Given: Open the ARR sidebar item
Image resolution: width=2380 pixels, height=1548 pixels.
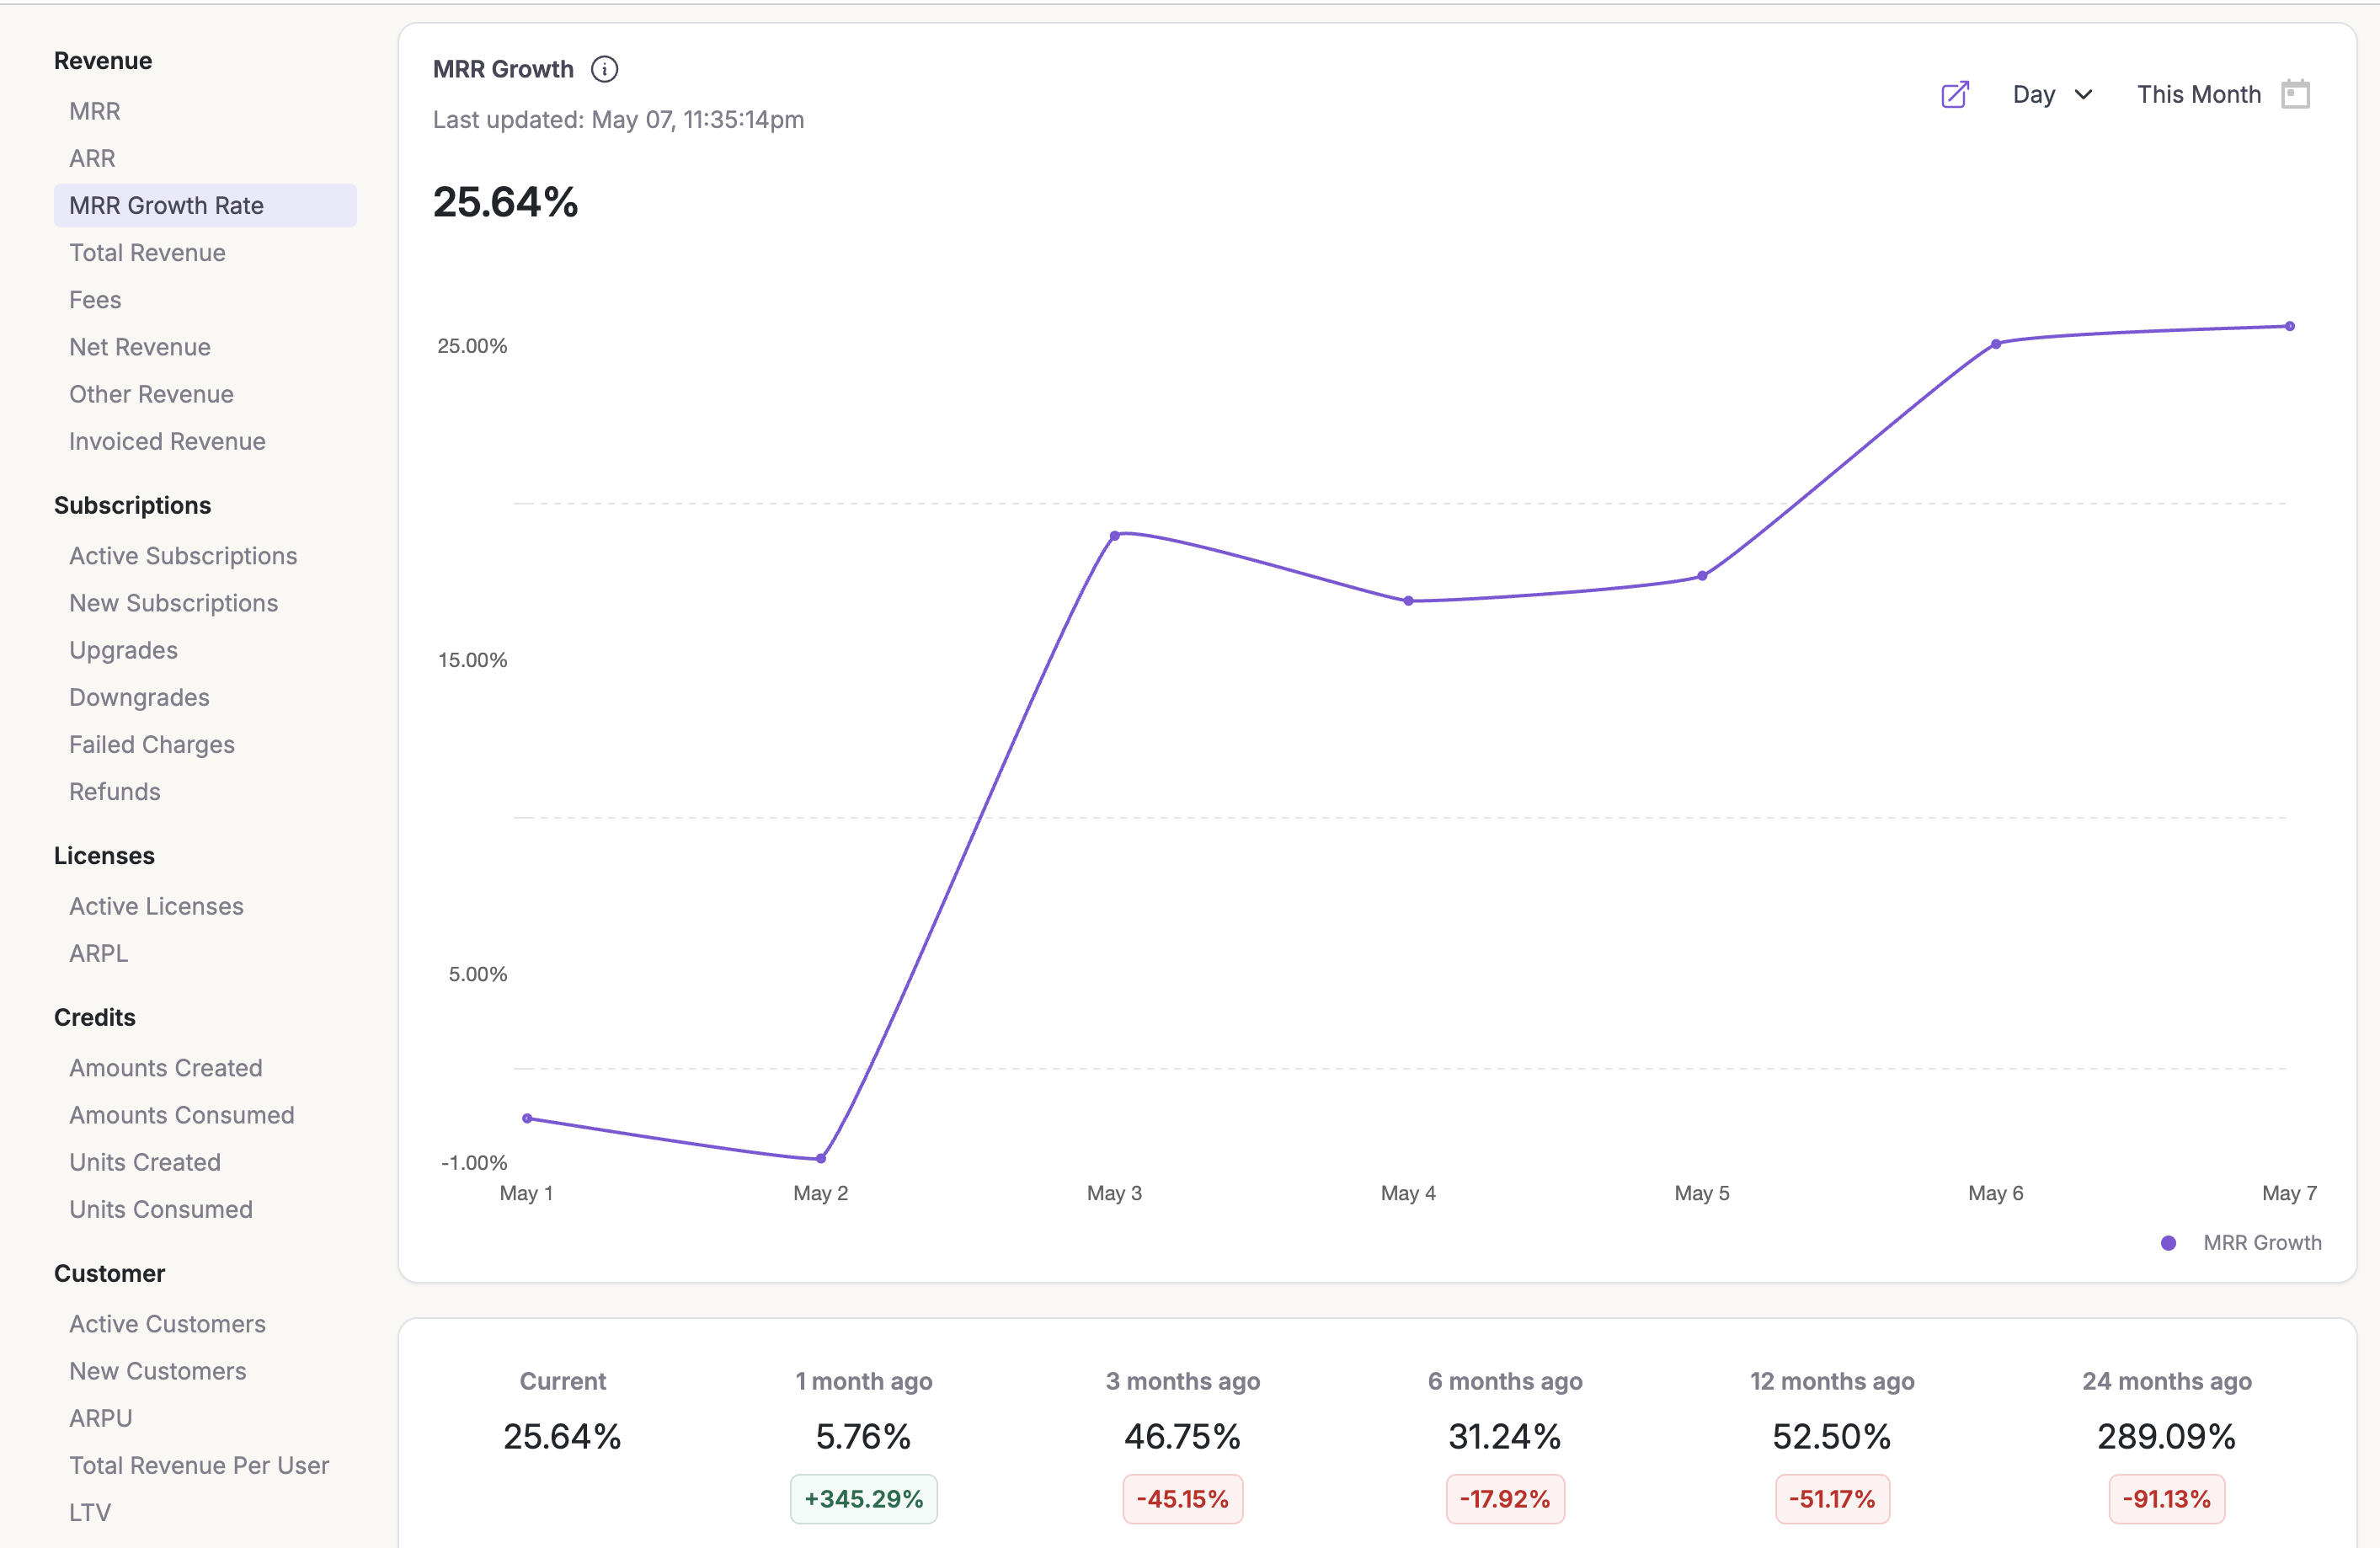Looking at the screenshot, I should (92, 158).
